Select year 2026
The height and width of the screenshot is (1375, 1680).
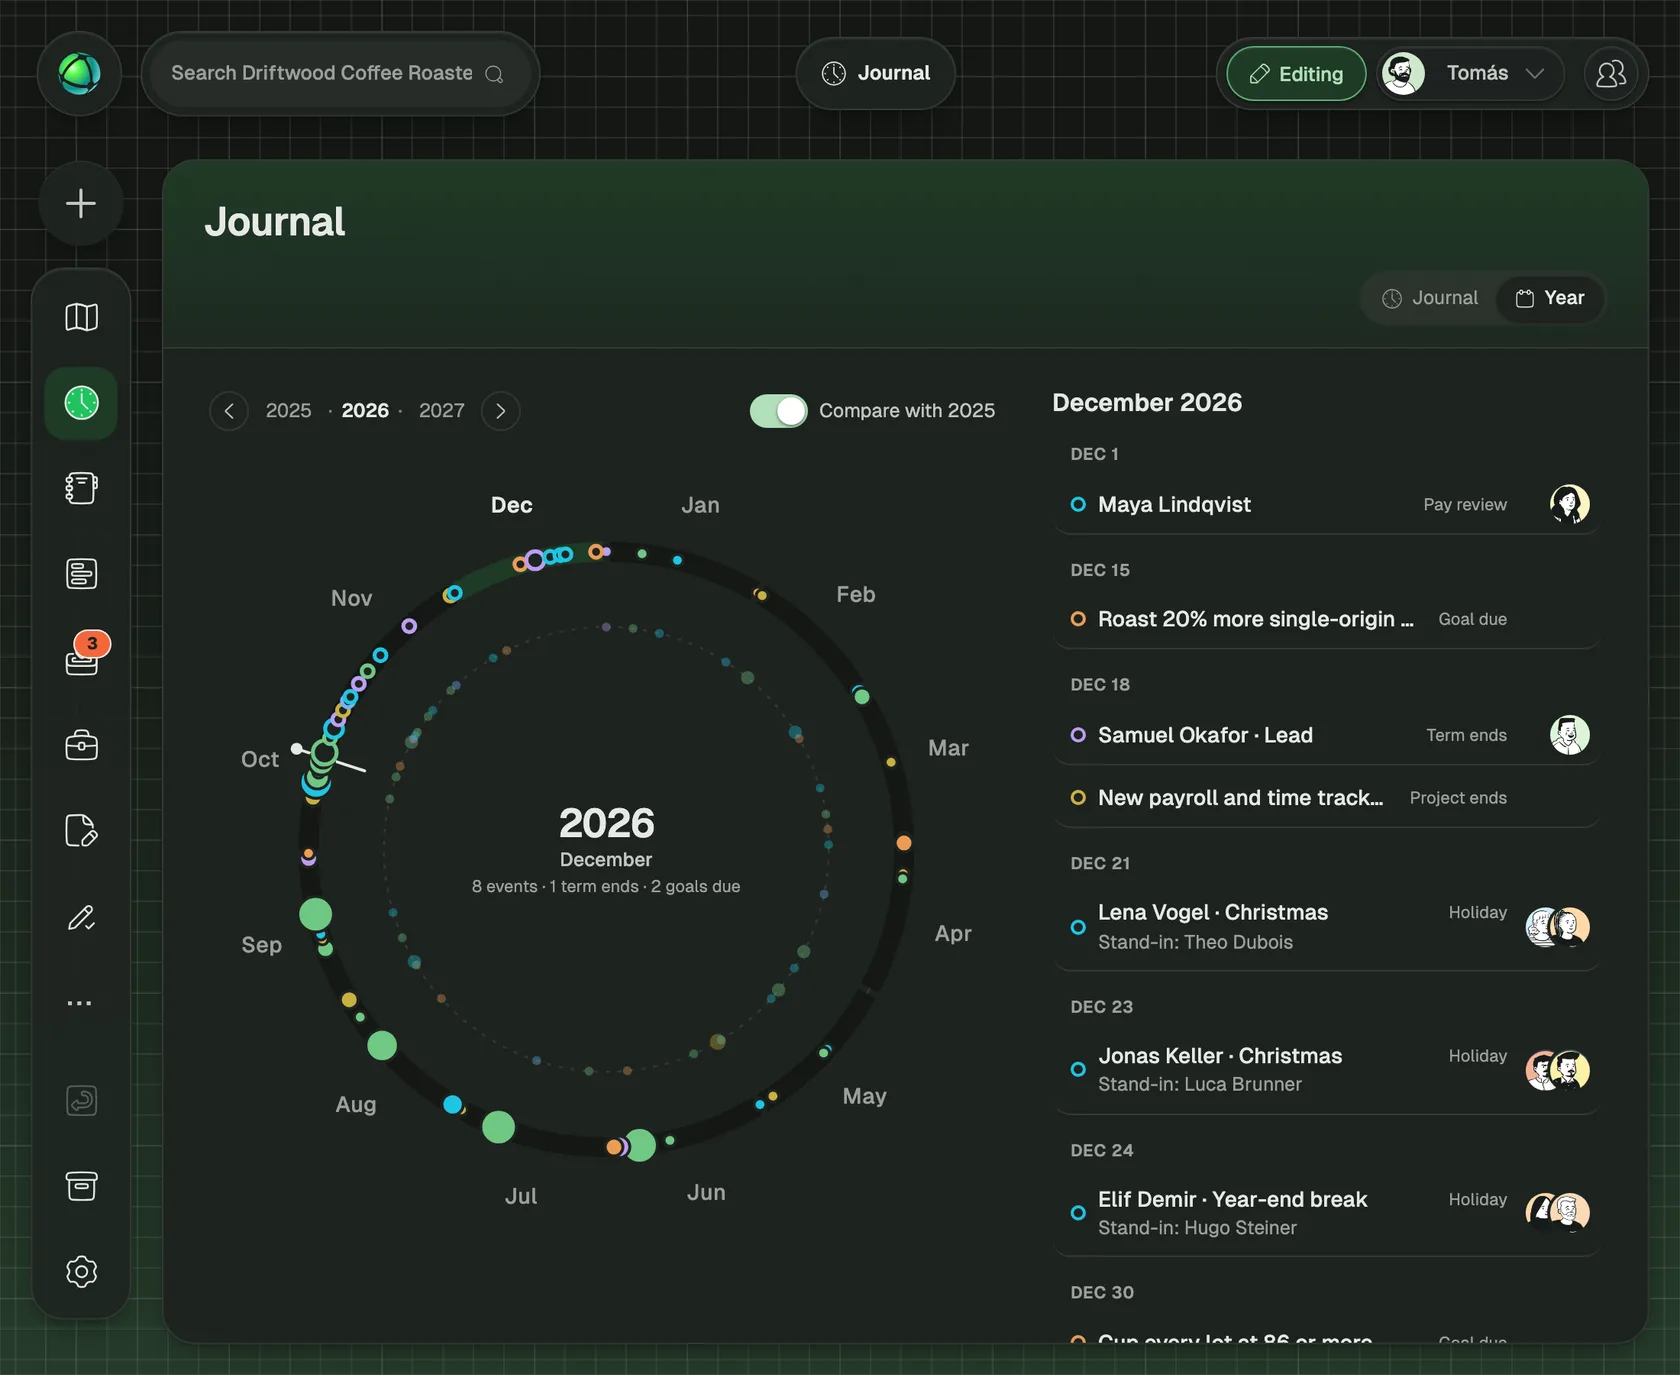click(x=365, y=411)
